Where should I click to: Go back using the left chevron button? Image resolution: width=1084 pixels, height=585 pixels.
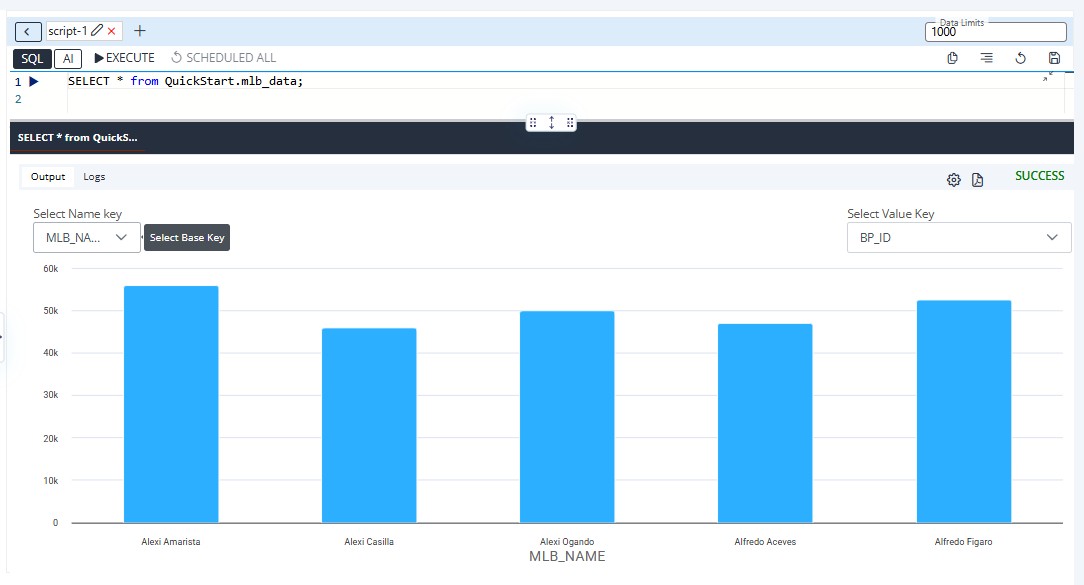[28, 32]
